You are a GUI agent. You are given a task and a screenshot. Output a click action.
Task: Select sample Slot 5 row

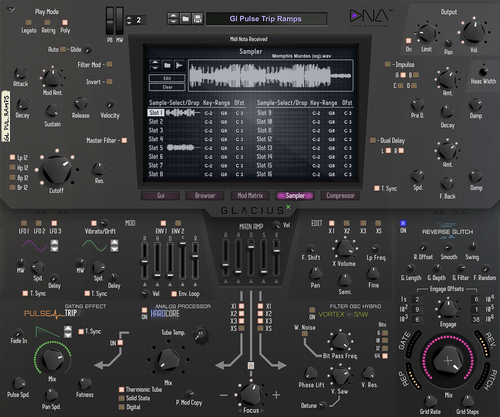(196, 148)
